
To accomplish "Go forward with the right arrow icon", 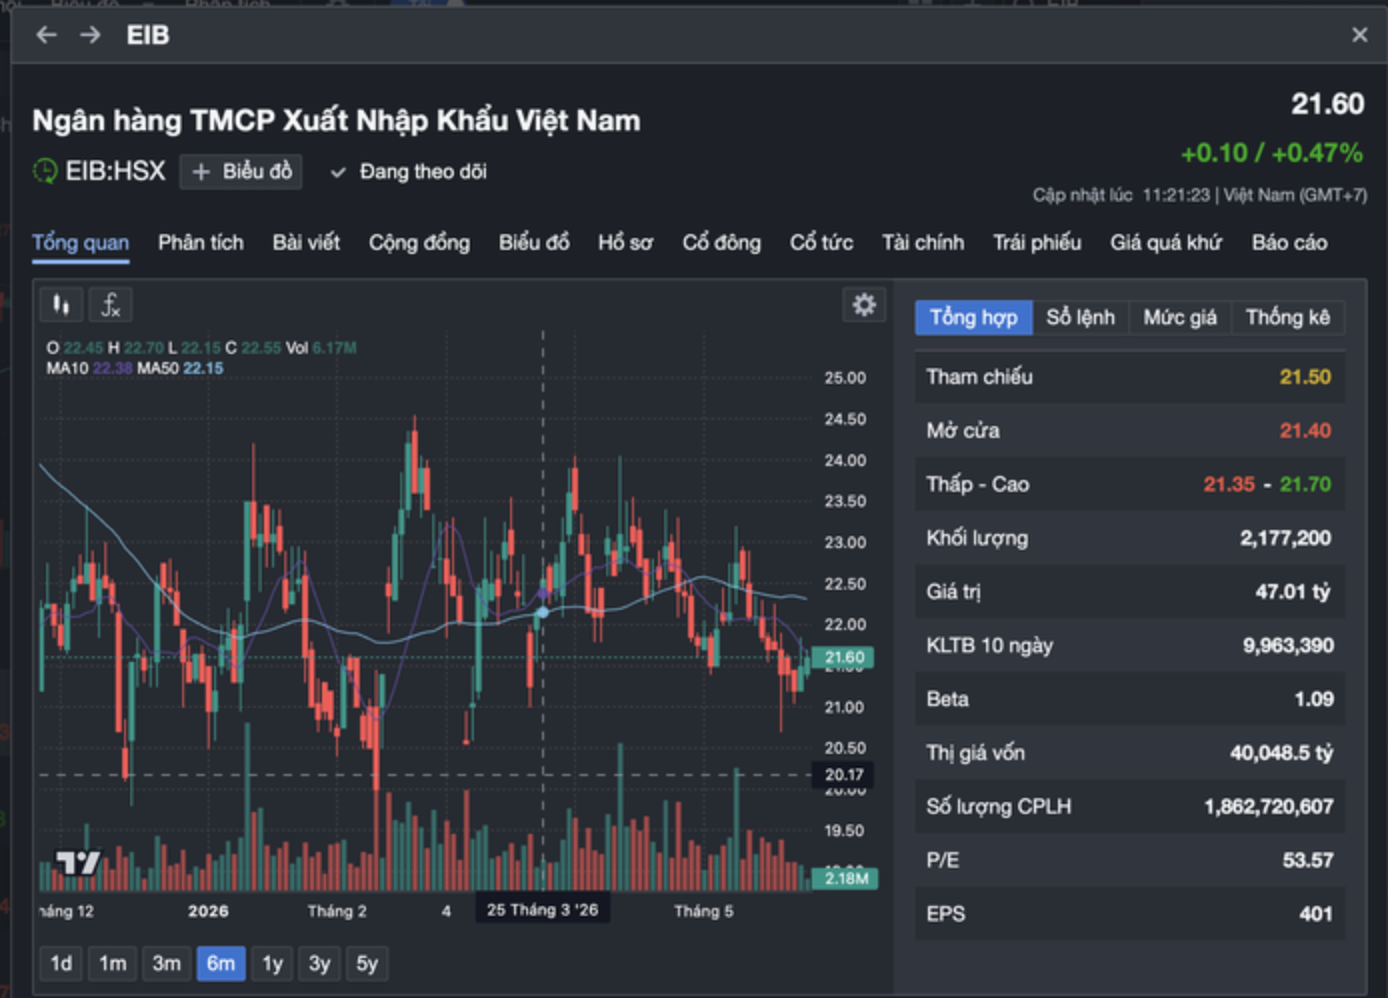I will coord(90,35).
